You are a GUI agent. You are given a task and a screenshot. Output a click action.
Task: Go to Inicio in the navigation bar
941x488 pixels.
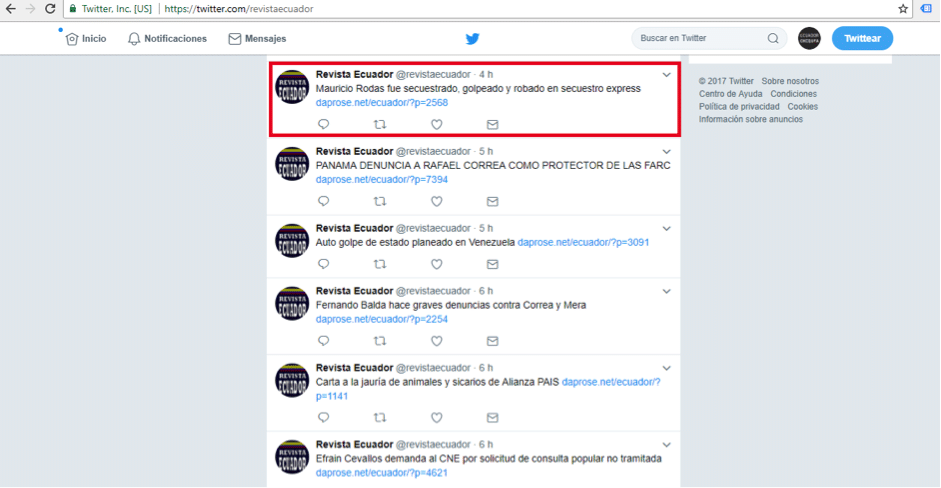click(86, 39)
